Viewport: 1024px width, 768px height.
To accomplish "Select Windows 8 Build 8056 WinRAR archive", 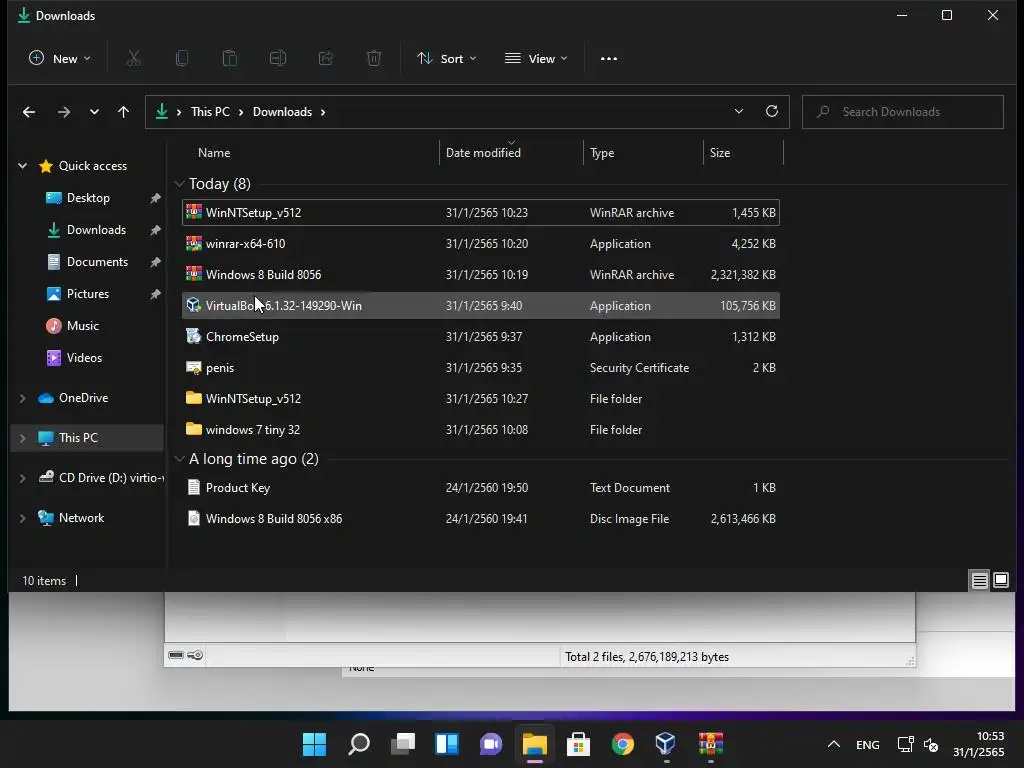I will (481, 275).
